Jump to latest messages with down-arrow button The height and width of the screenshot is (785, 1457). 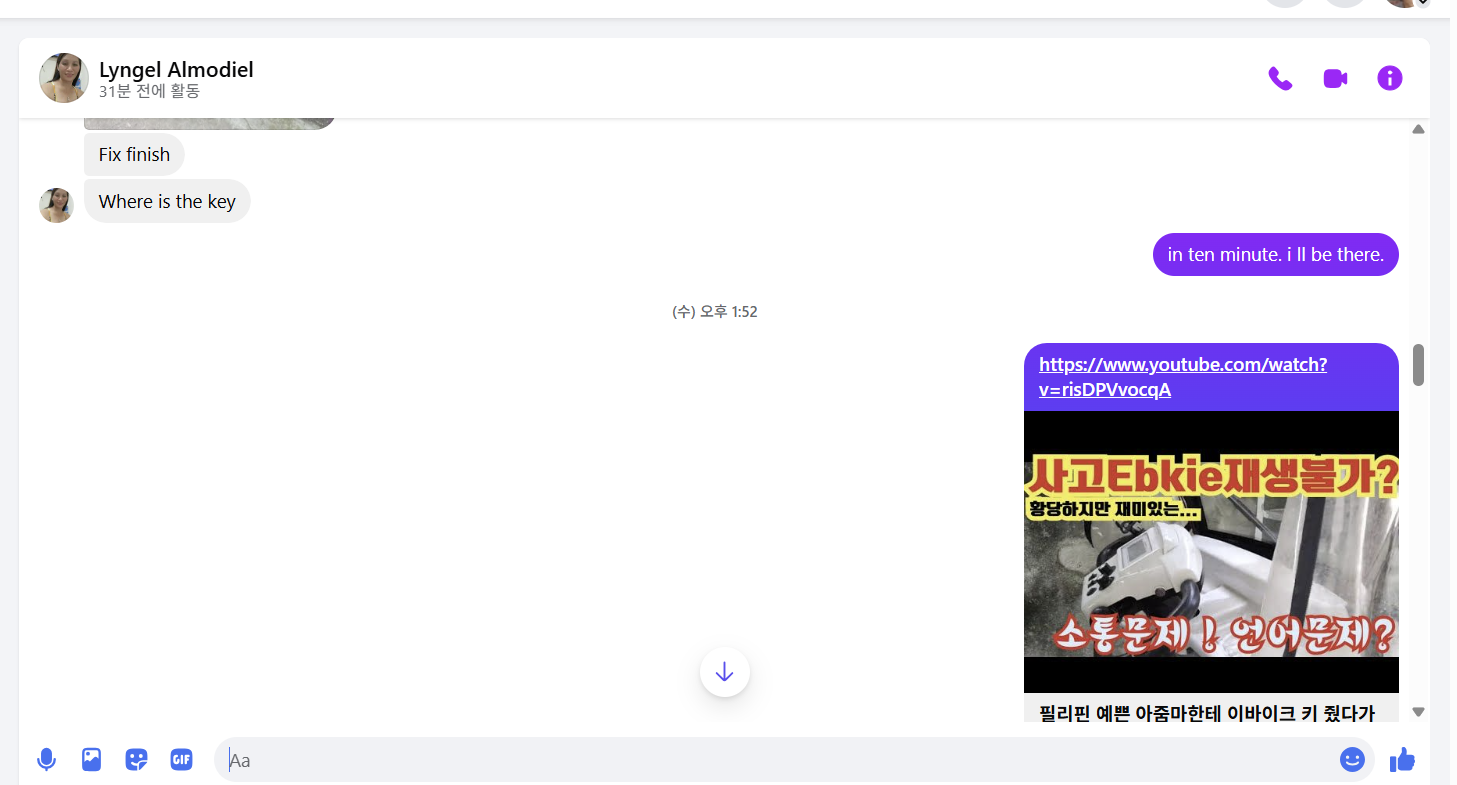(725, 672)
